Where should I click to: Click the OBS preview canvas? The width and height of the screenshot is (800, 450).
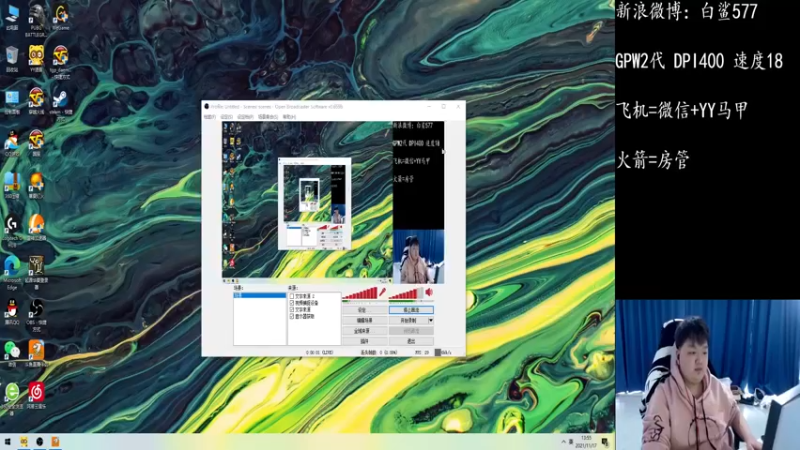pyautogui.click(x=333, y=202)
